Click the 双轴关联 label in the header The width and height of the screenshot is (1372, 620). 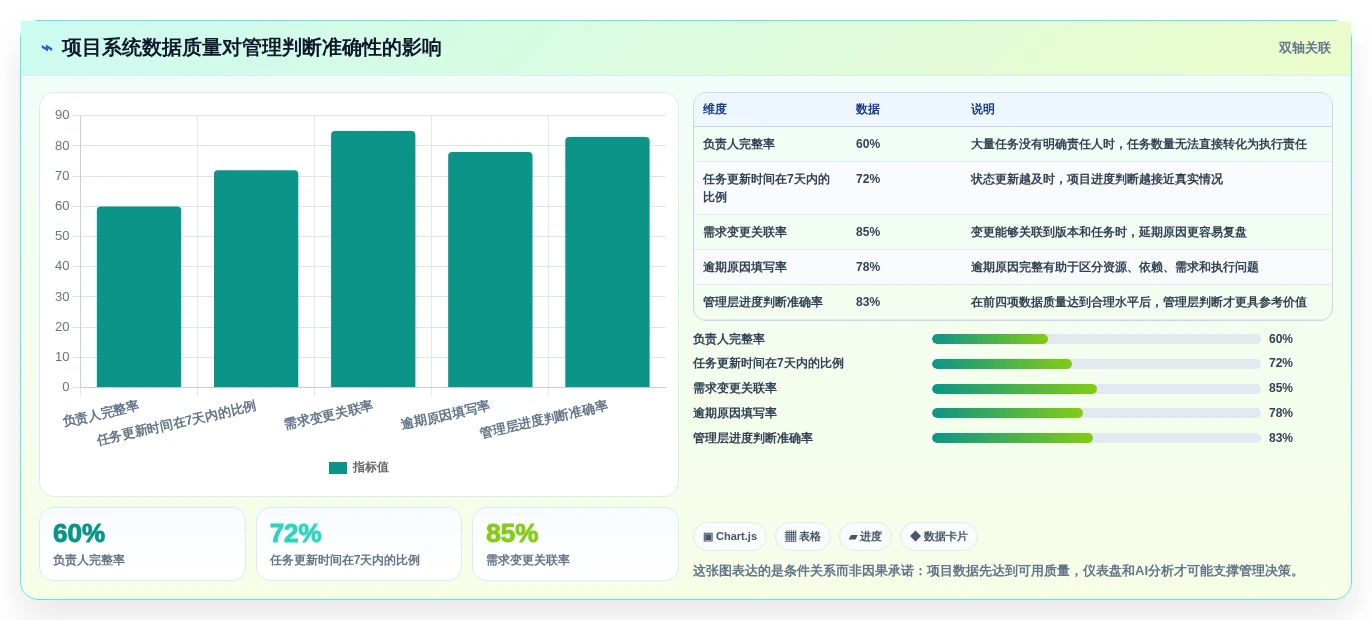[1304, 48]
